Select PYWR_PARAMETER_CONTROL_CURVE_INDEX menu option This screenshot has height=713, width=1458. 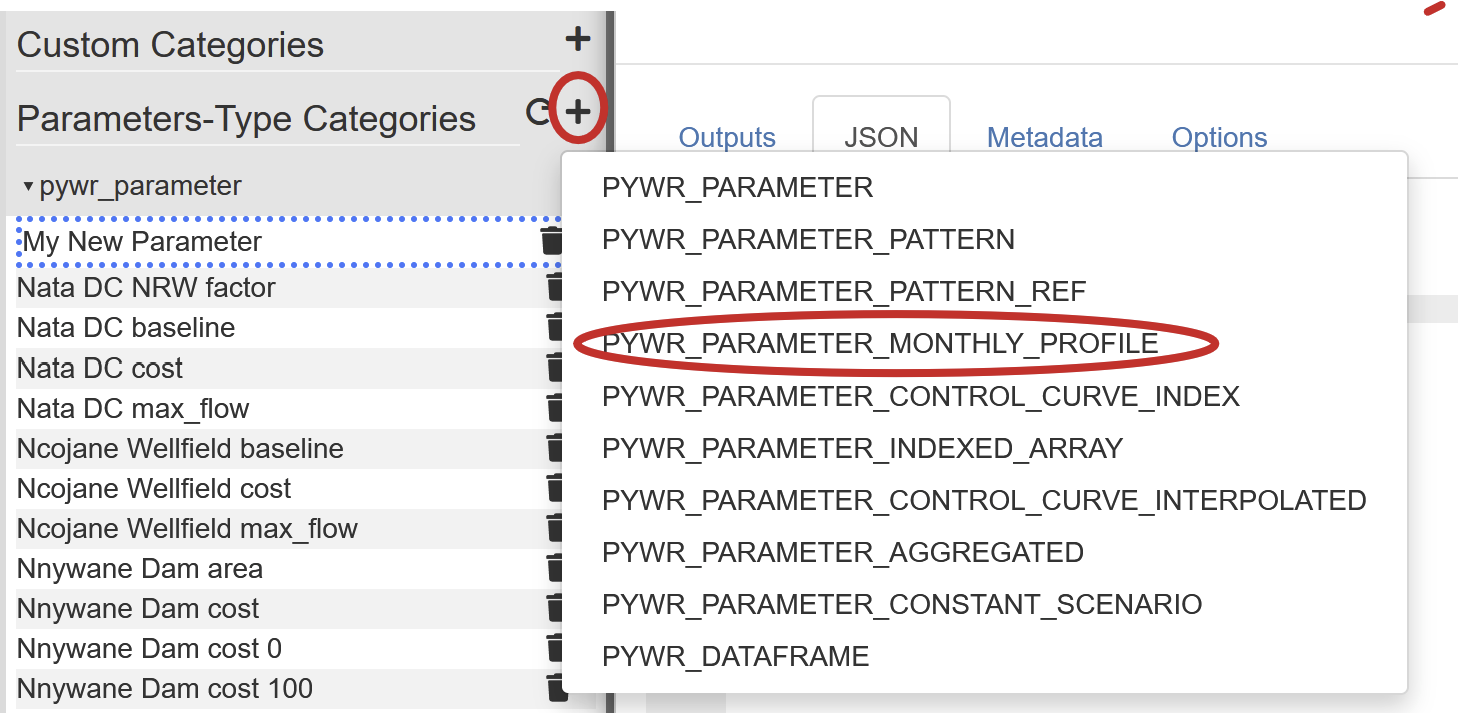[x=920, y=397]
